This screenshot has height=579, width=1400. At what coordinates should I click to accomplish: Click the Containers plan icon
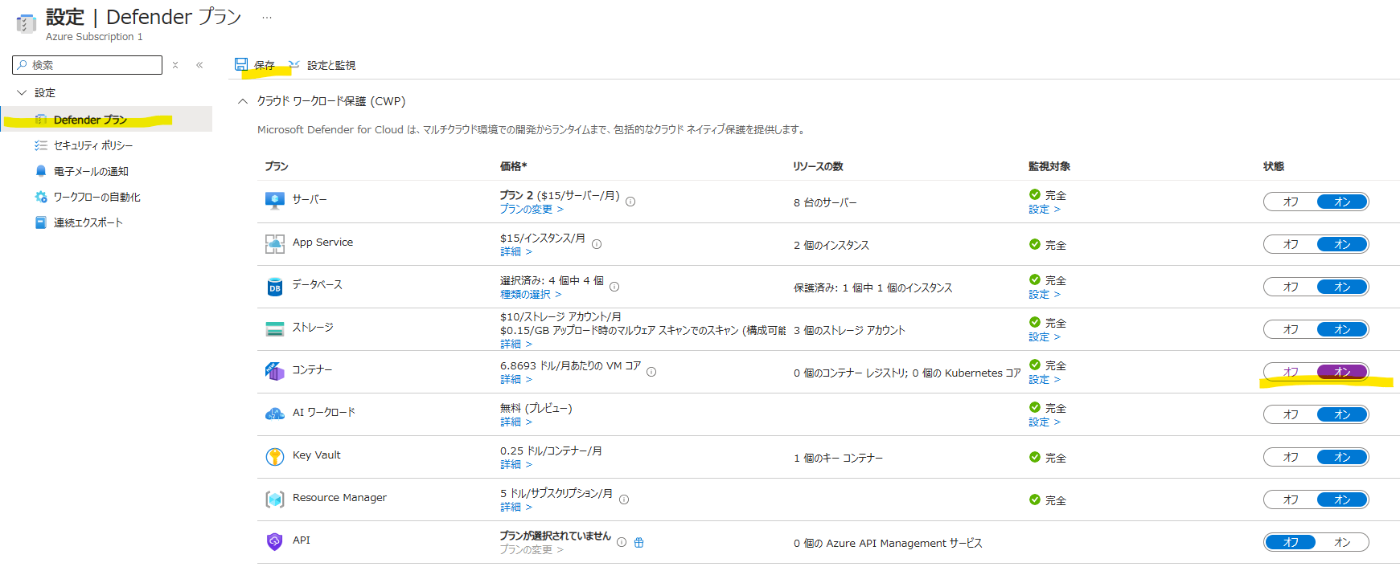(x=275, y=371)
